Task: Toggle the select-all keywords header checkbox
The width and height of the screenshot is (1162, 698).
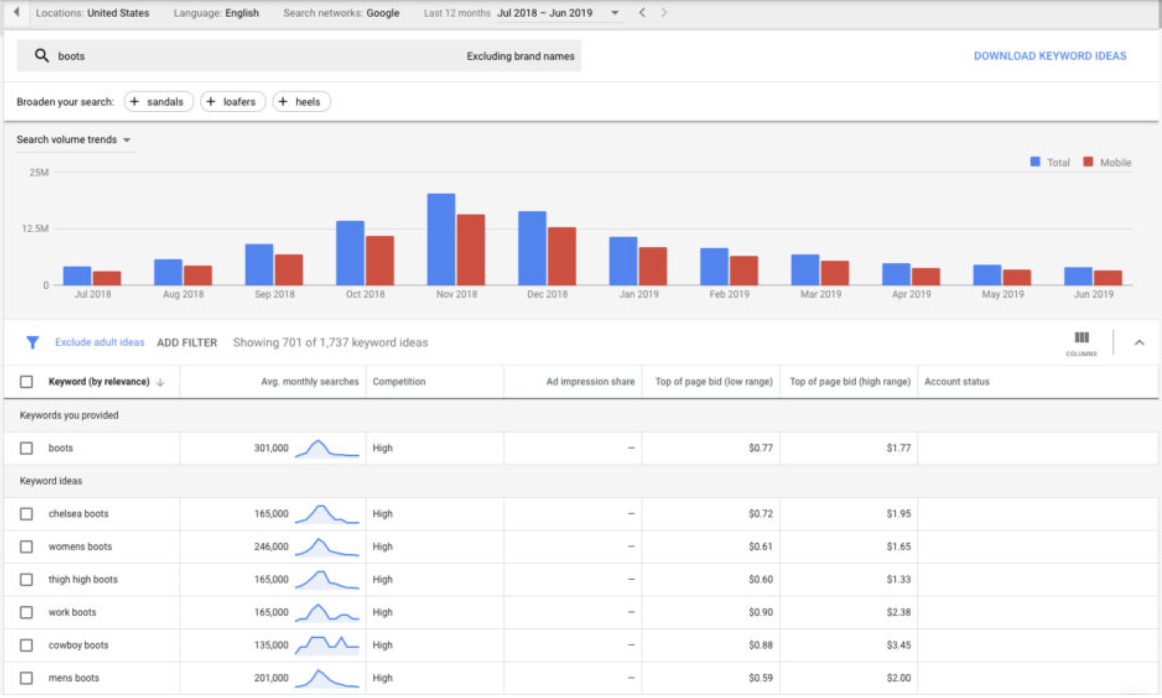Action: [x=27, y=382]
